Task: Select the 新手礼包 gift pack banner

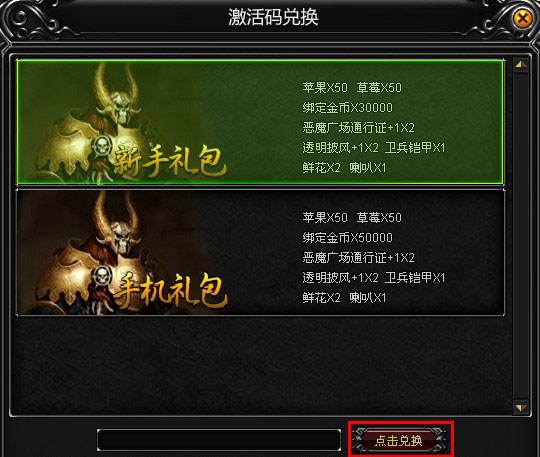Action: pyautogui.click(x=260, y=122)
